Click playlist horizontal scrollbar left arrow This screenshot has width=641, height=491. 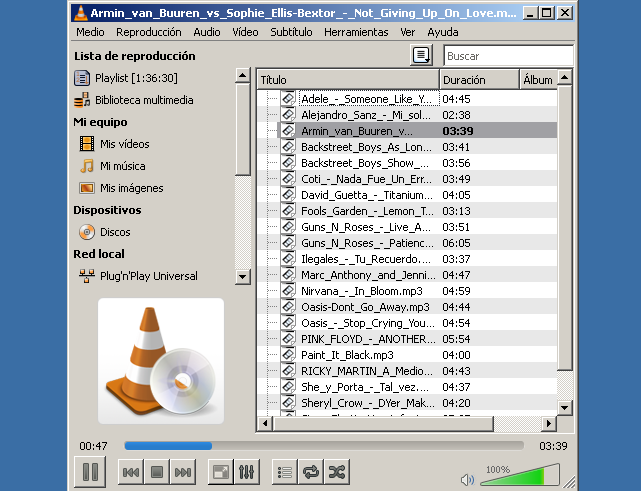265,424
